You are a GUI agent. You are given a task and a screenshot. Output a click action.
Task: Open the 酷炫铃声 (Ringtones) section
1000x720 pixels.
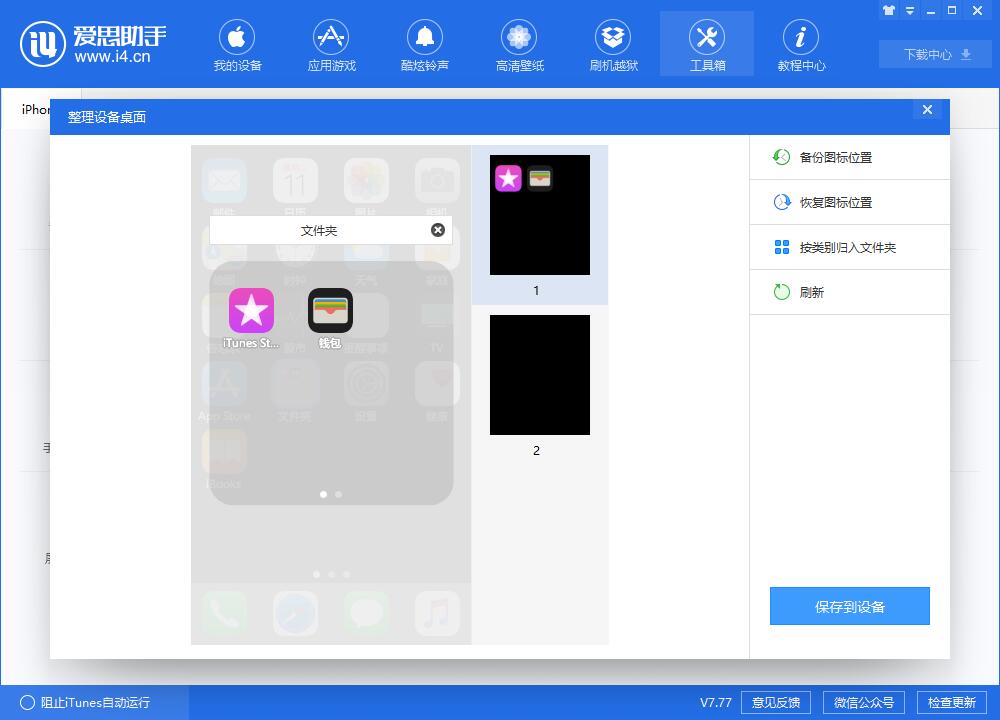[425, 42]
